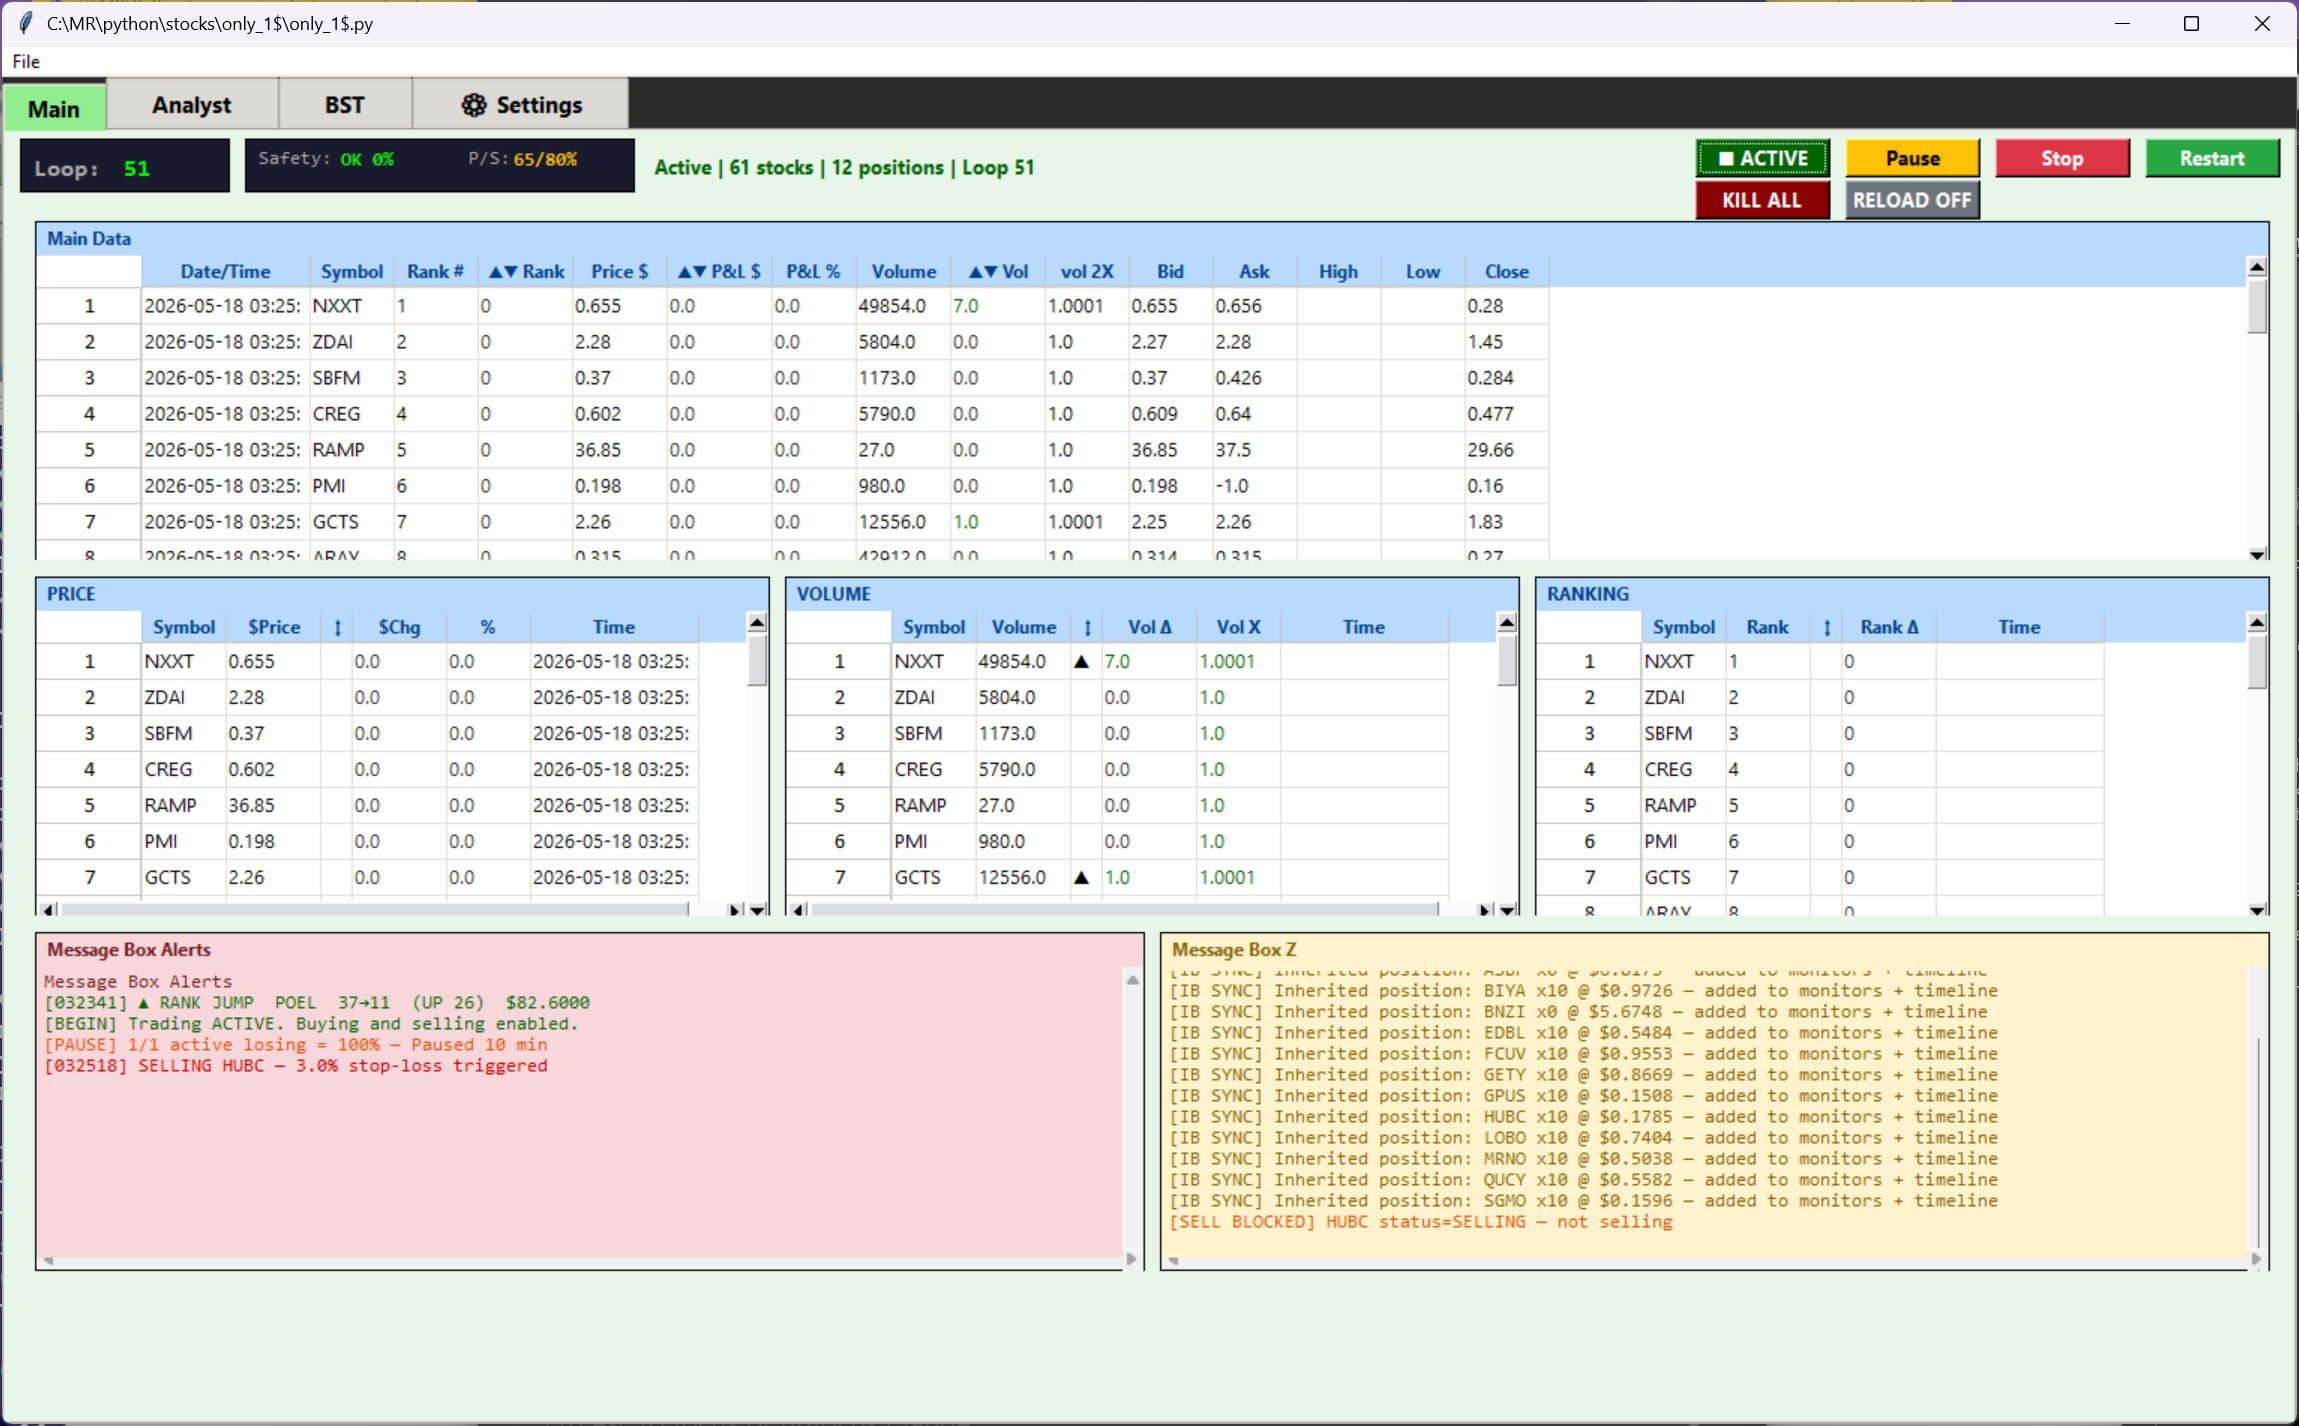Toggle the RELOAD OFF button
This screenshot has height=1426, width=2299.
tap(1912, 200)
